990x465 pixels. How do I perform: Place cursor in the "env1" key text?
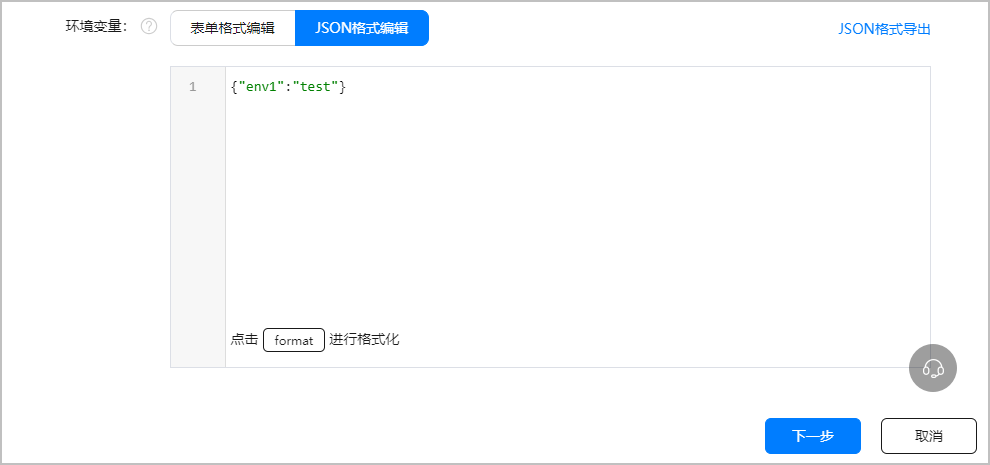[260, 87]
